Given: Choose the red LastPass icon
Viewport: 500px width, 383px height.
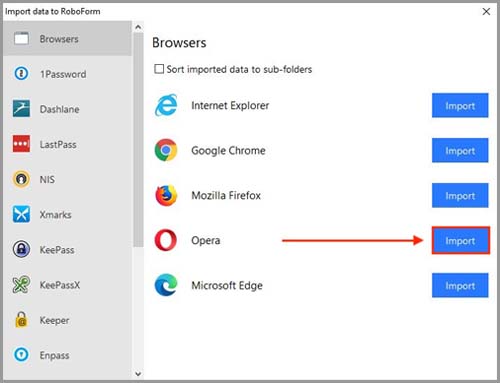Looking at the screenshot, I should pos(21,144).
